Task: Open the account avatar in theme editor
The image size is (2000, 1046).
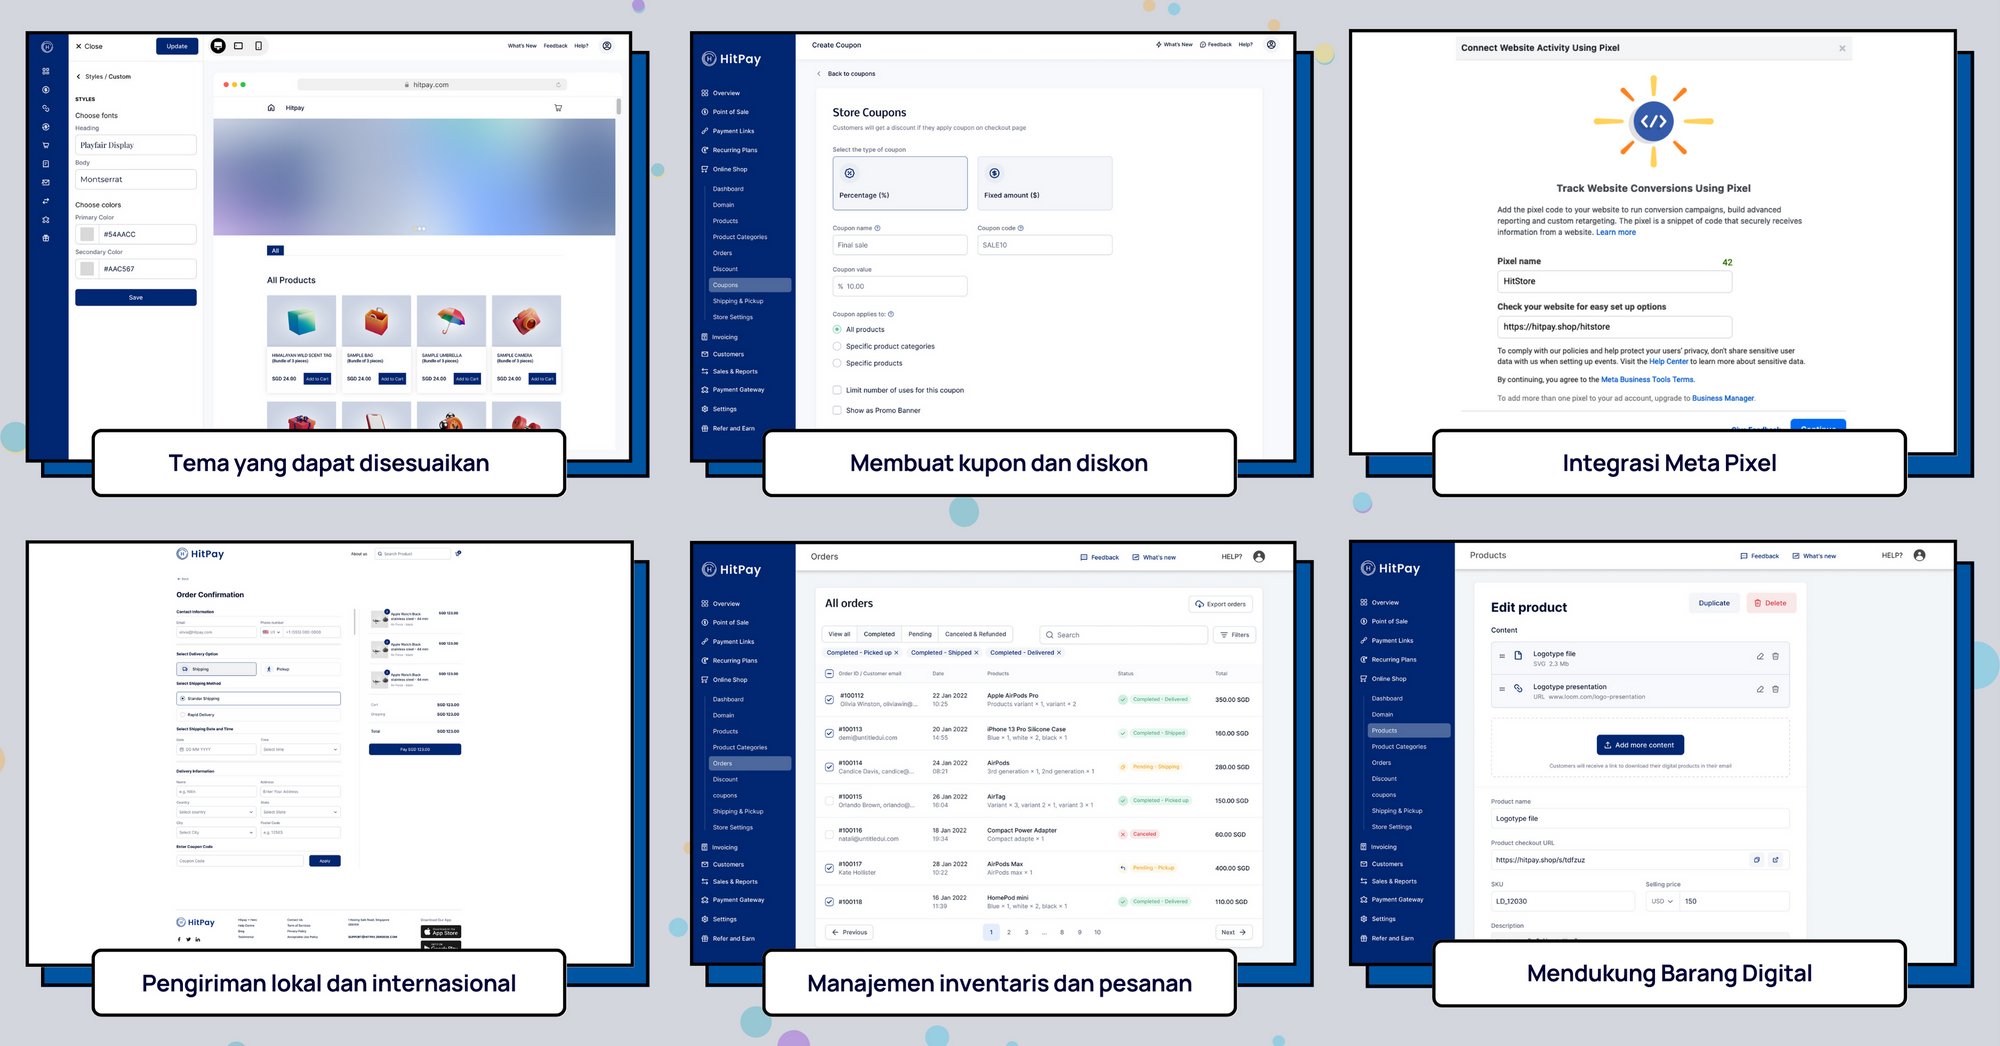Action: [607, 46]
